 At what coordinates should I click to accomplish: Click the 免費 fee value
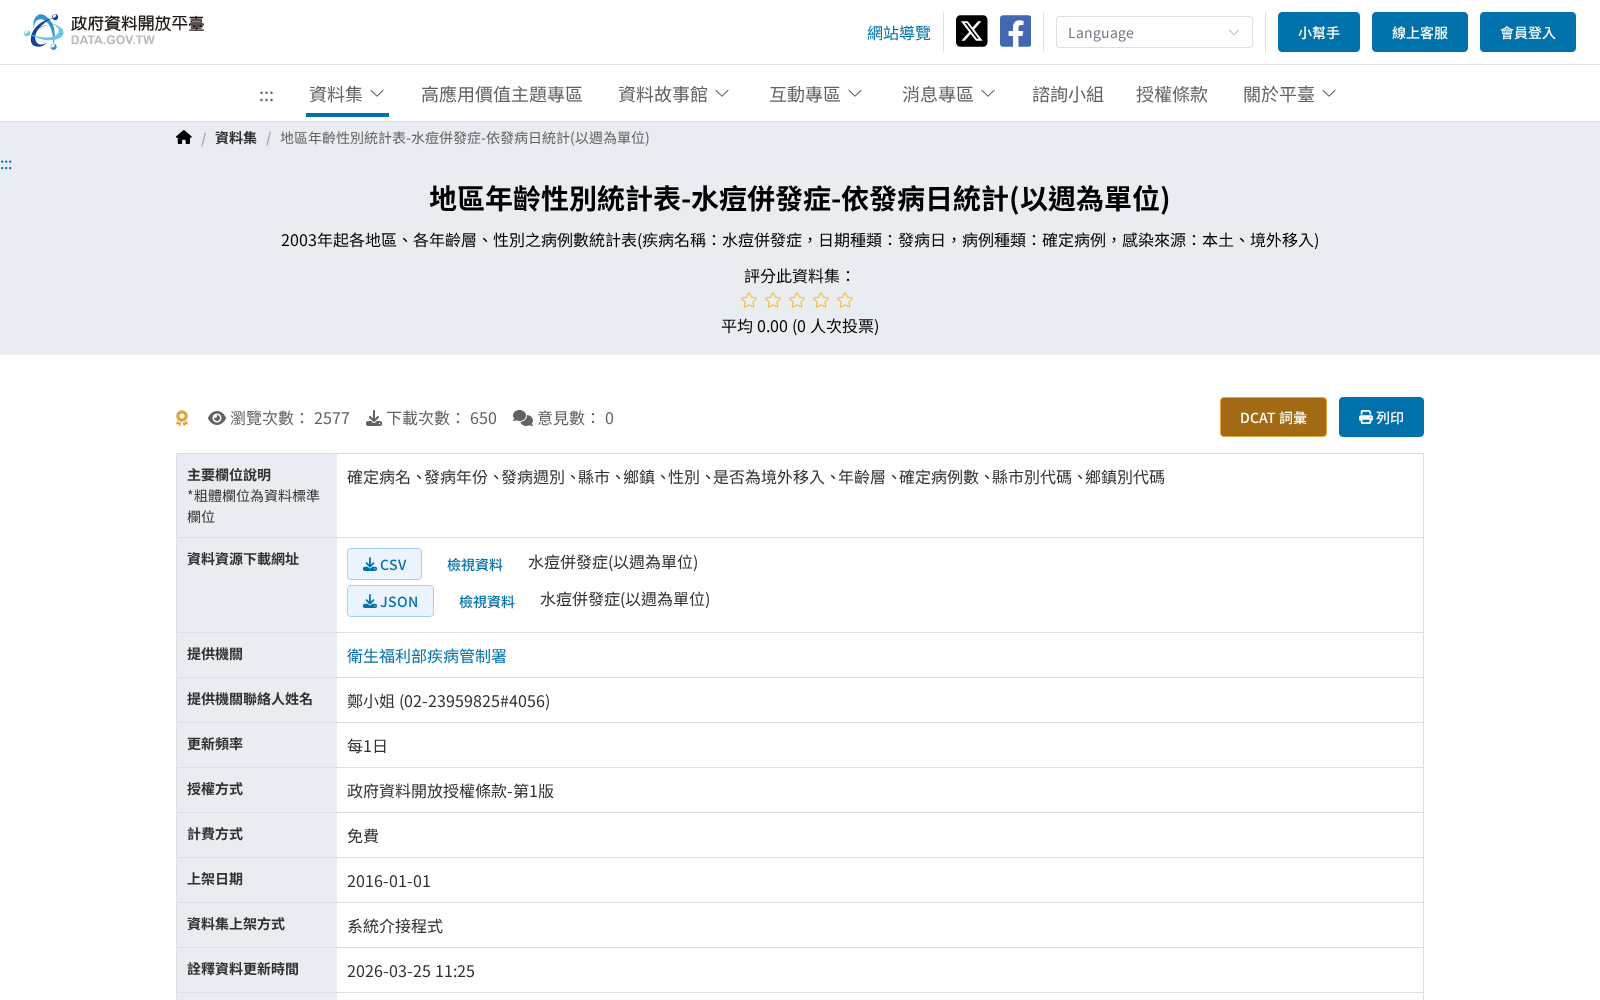[x=363, y=836]
